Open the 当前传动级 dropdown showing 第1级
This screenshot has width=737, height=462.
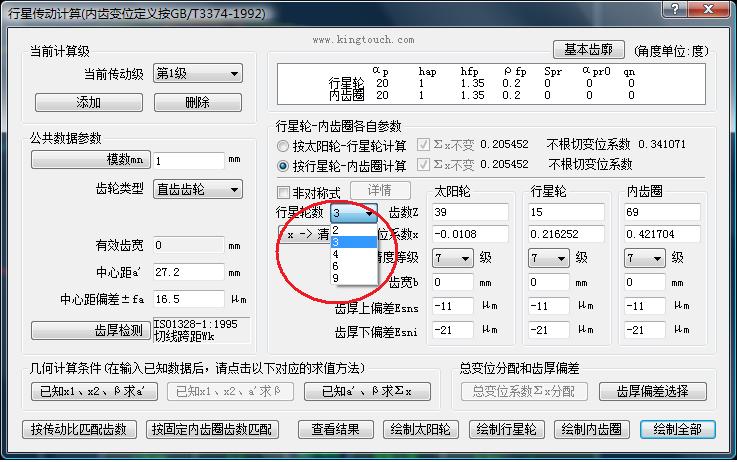coord(197,74)
